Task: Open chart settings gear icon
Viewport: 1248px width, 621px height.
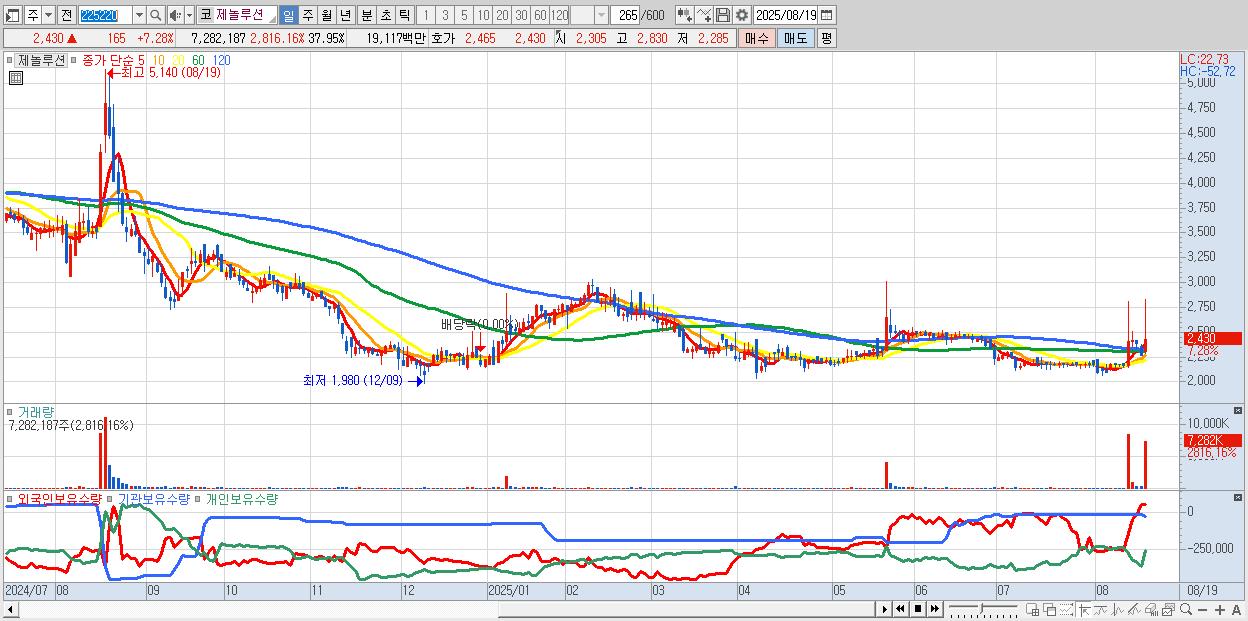Action: pyautogui.click(x=741, y=15)
